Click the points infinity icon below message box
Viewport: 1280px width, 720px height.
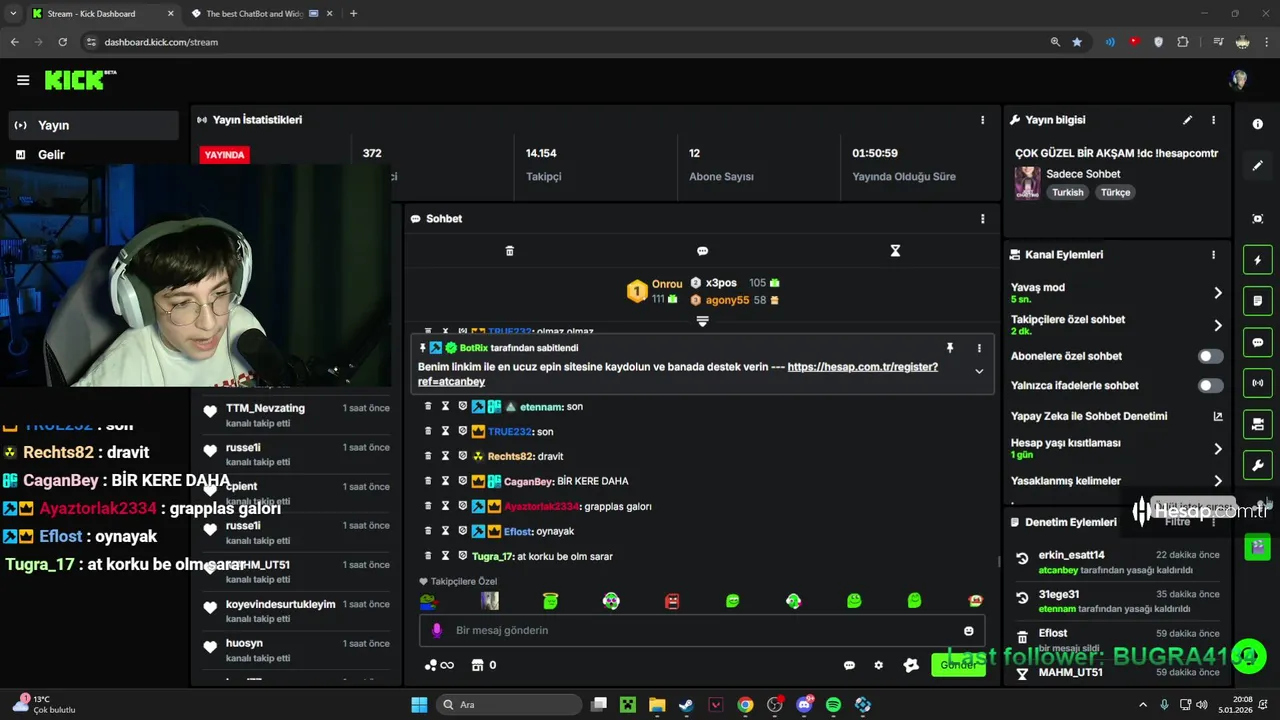point(439,665)
